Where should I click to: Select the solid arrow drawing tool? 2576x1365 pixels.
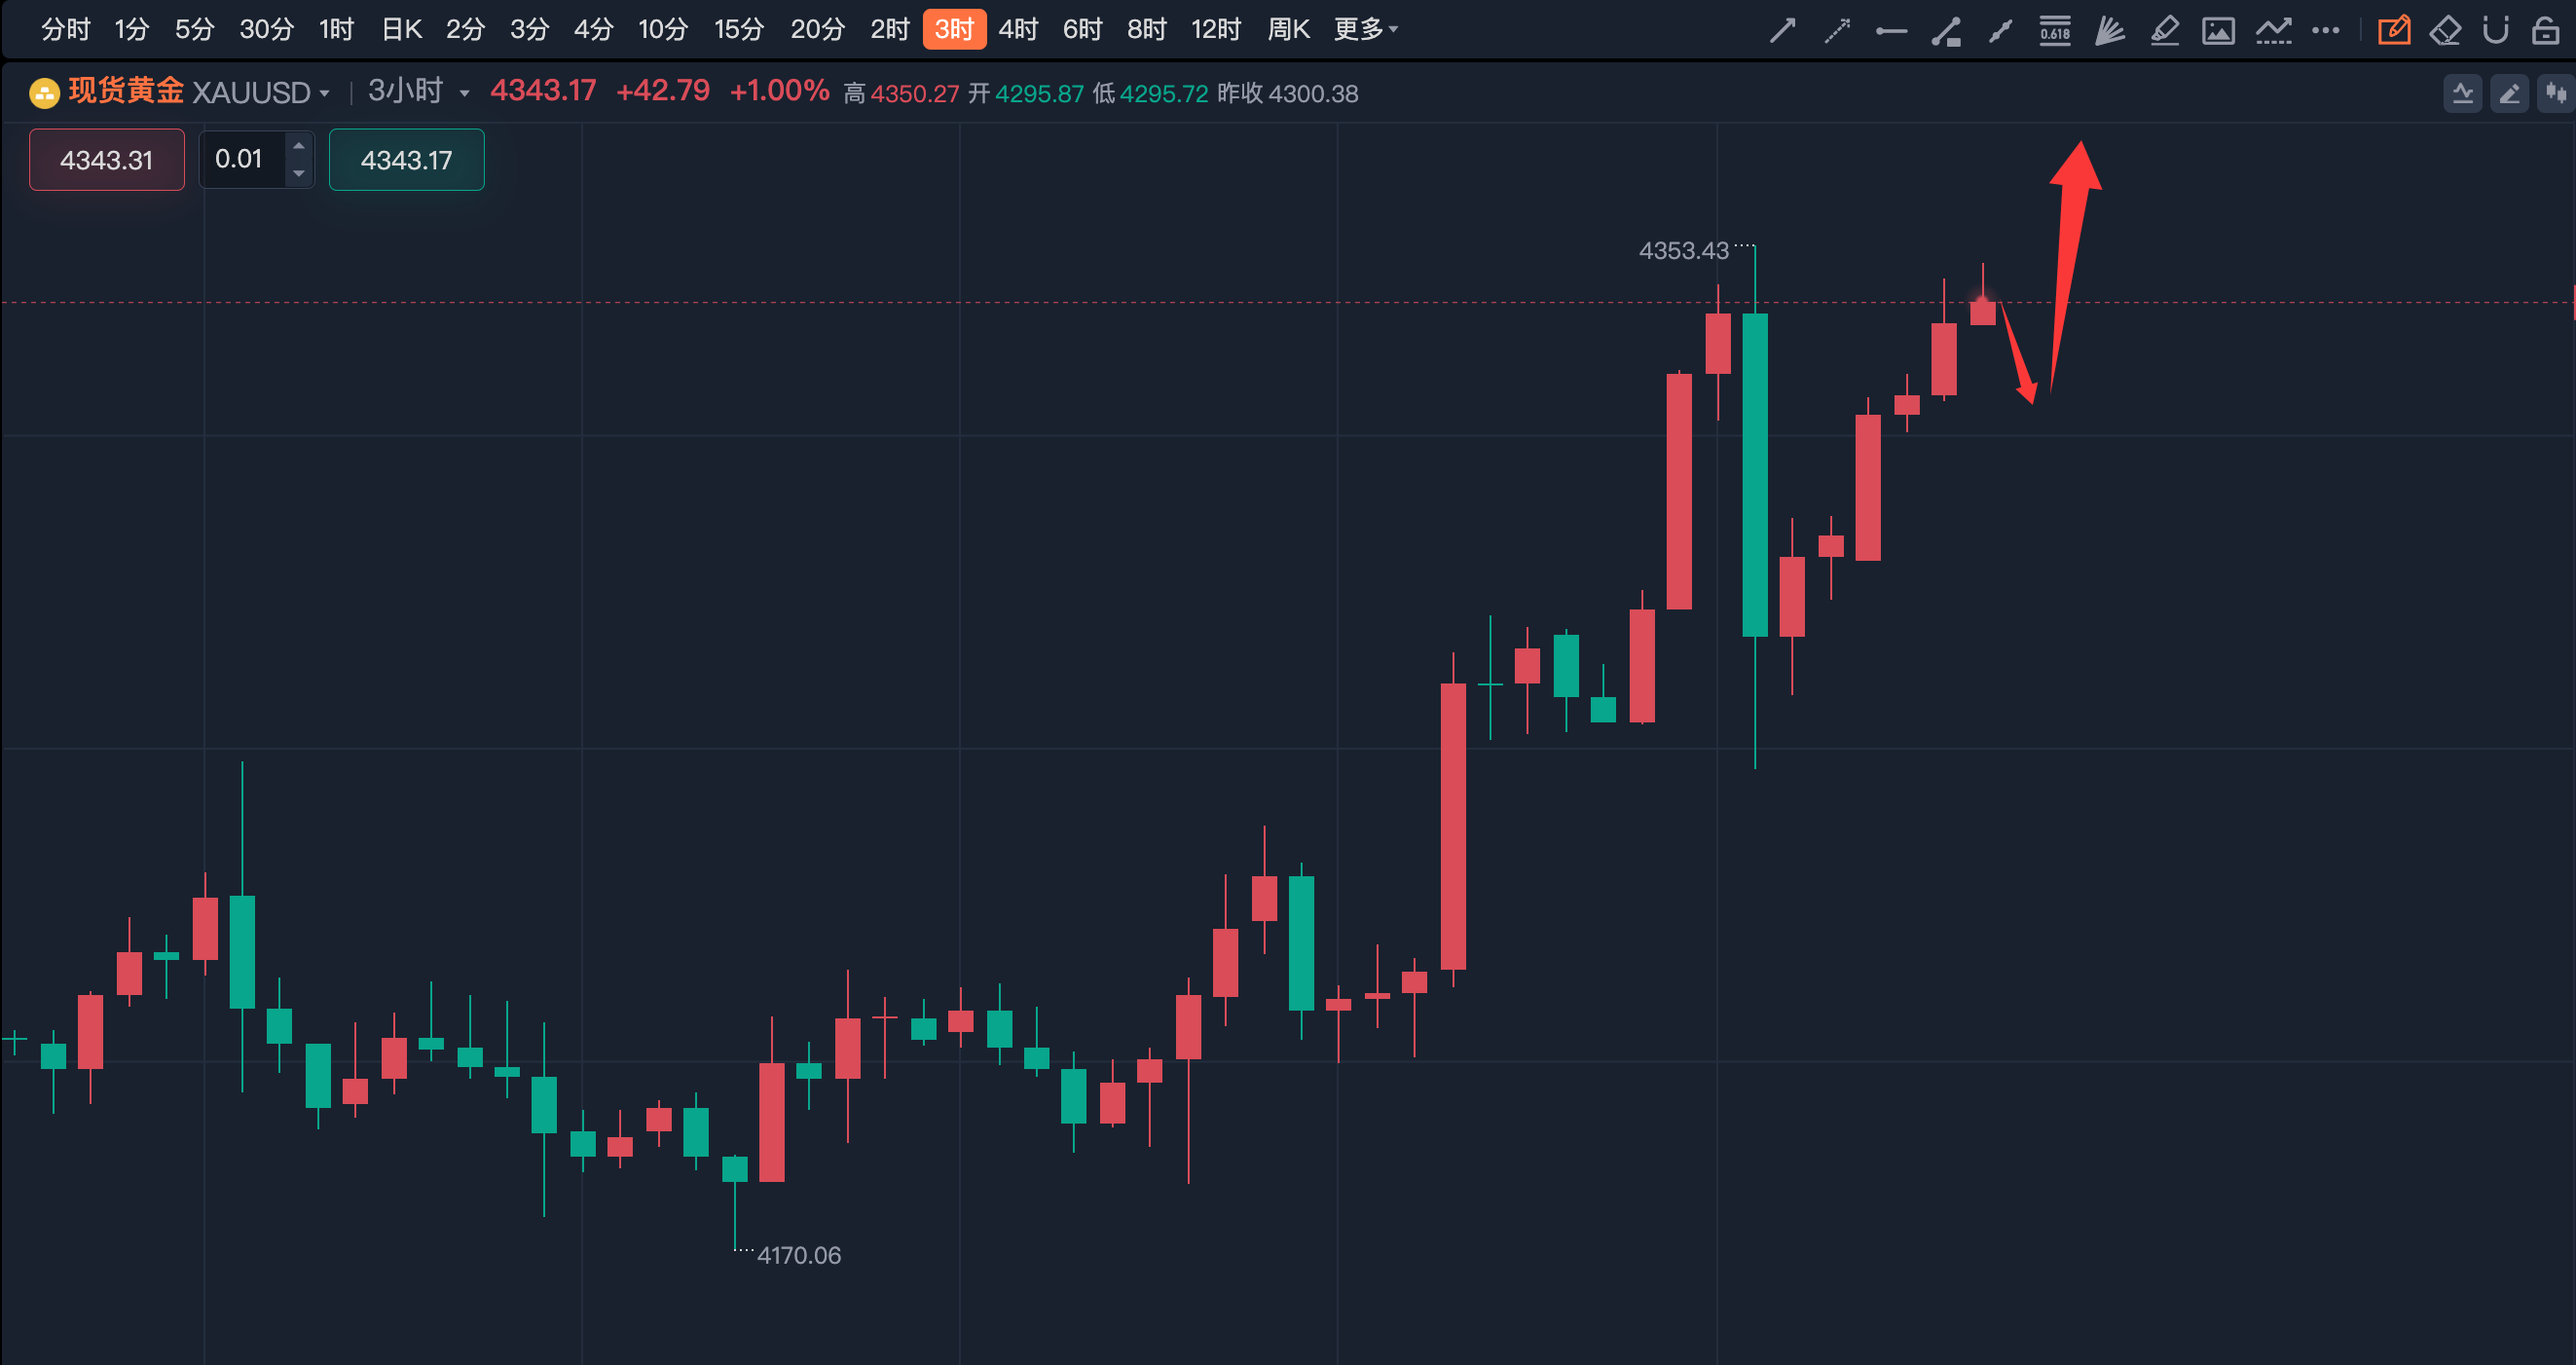click(x=1782, y=30)
